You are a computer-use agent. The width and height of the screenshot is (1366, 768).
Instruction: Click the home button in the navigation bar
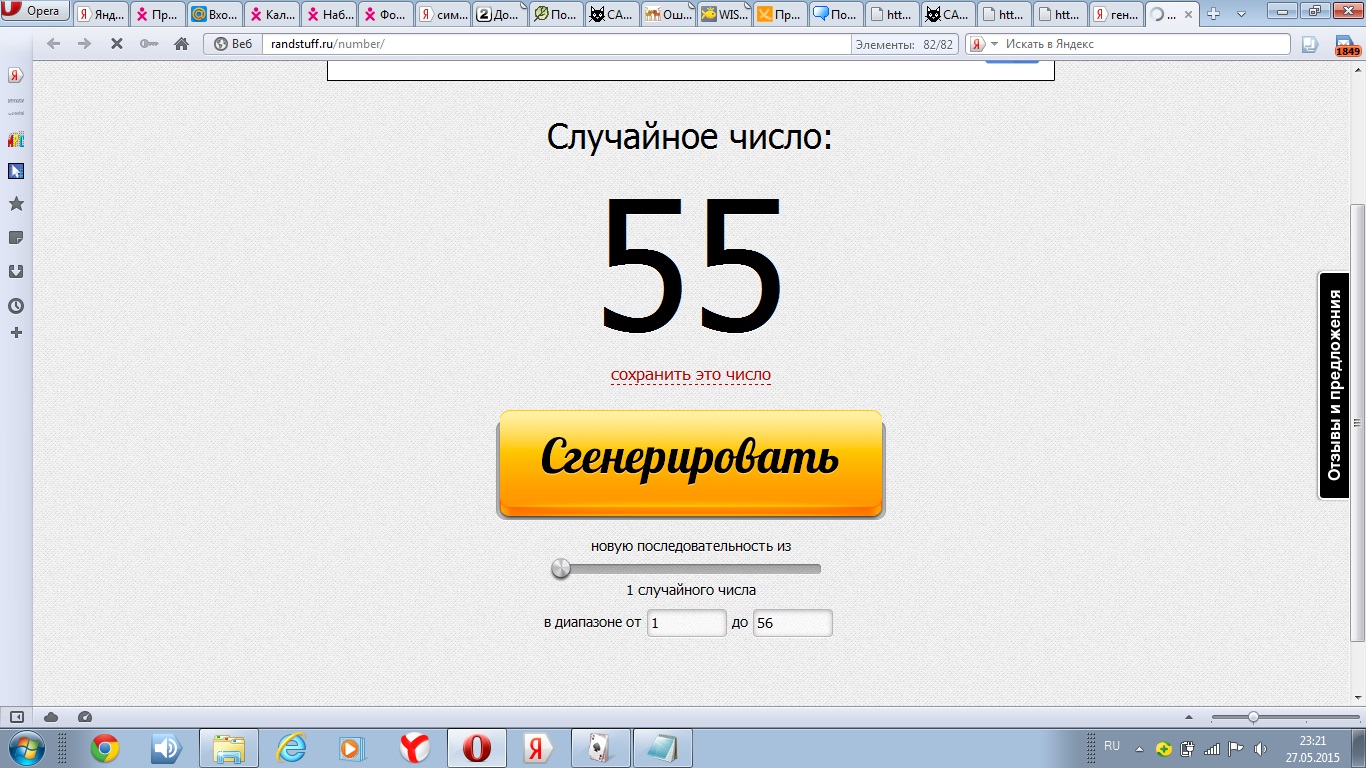(x=181, y=44)
